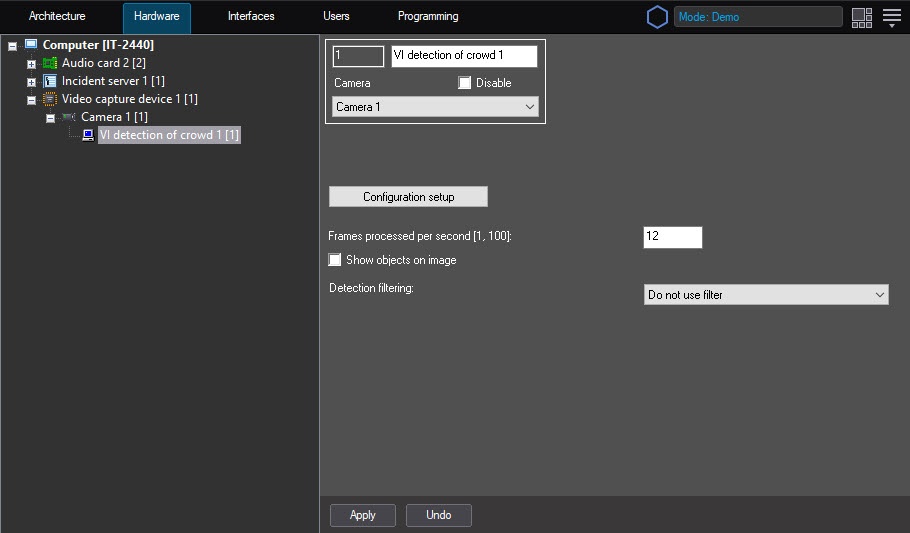Switch to the Programming tab

click(x=428, y=17)
